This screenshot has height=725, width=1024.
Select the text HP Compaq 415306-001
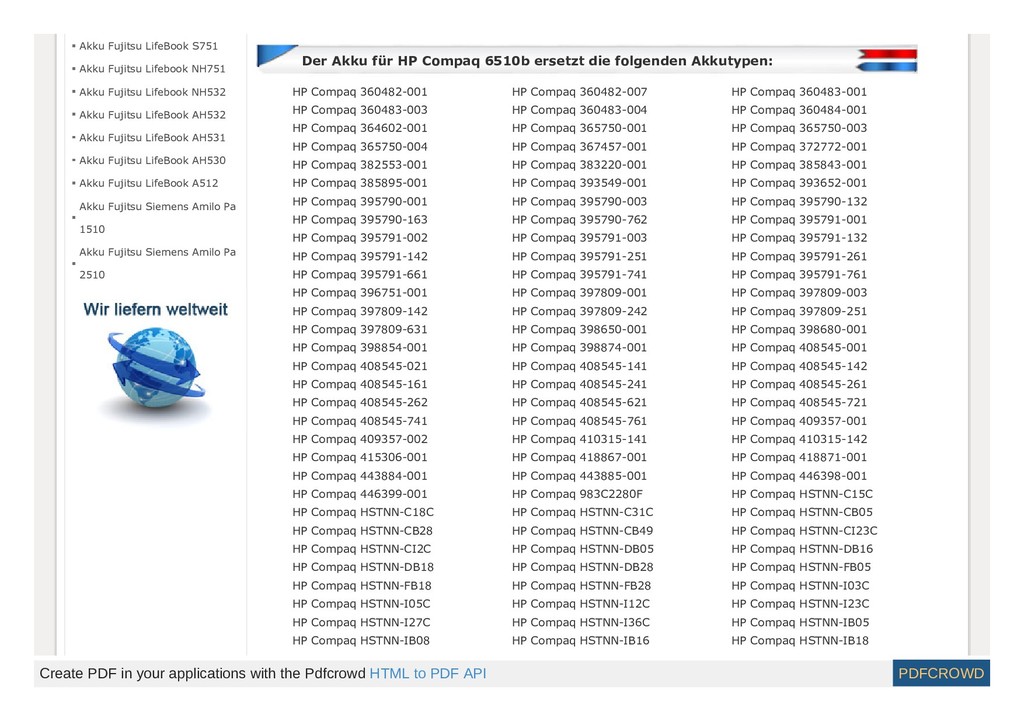point(360,458)
